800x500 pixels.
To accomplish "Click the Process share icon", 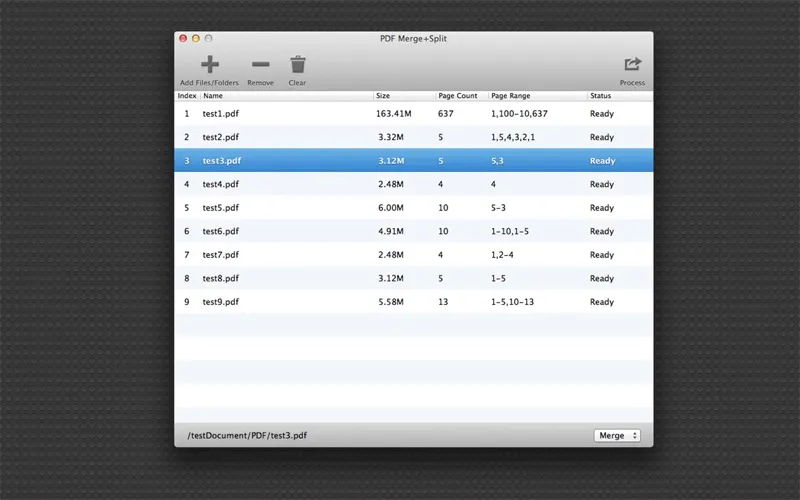I will click(632, 64).
